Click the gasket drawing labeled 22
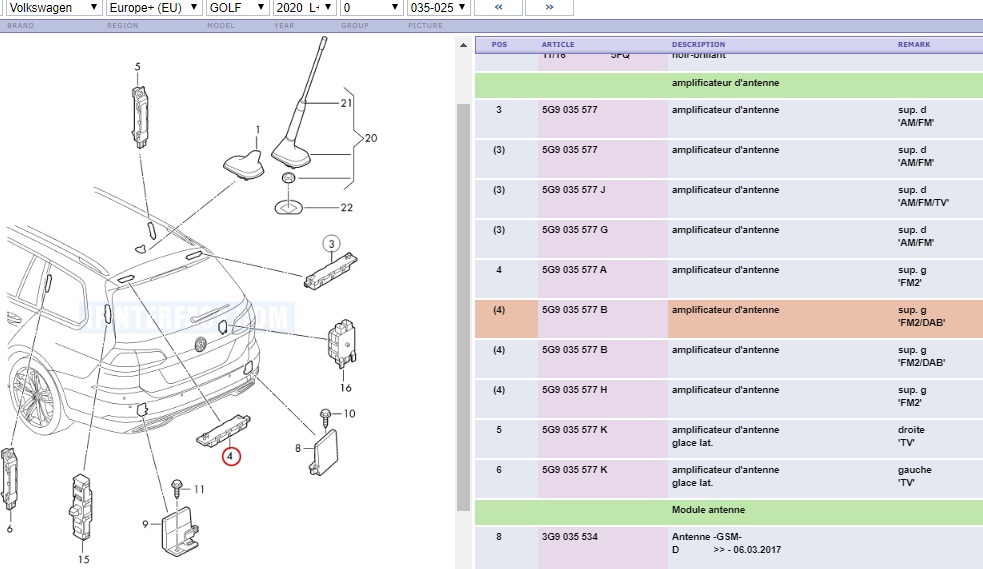983x569 pixels. click(x=289, y=206)
